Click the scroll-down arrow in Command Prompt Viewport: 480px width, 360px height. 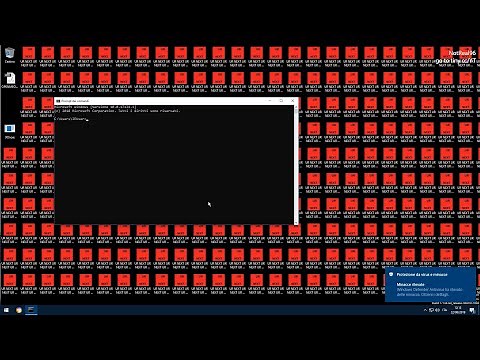click(x=296, y=222)
